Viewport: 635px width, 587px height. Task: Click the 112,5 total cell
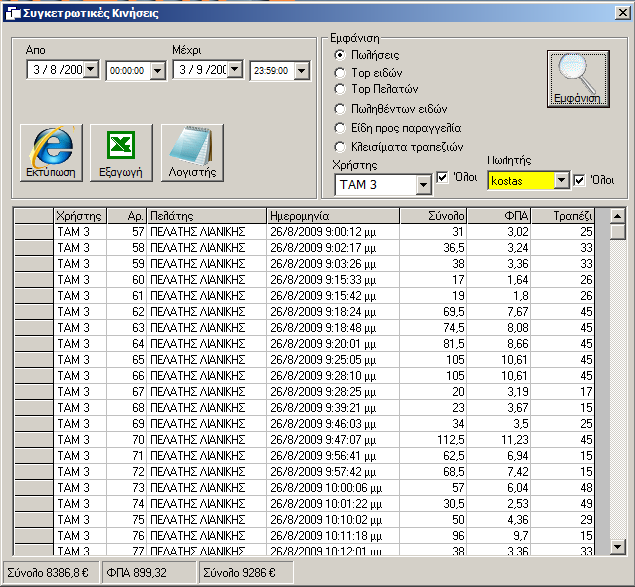(433, 440)
